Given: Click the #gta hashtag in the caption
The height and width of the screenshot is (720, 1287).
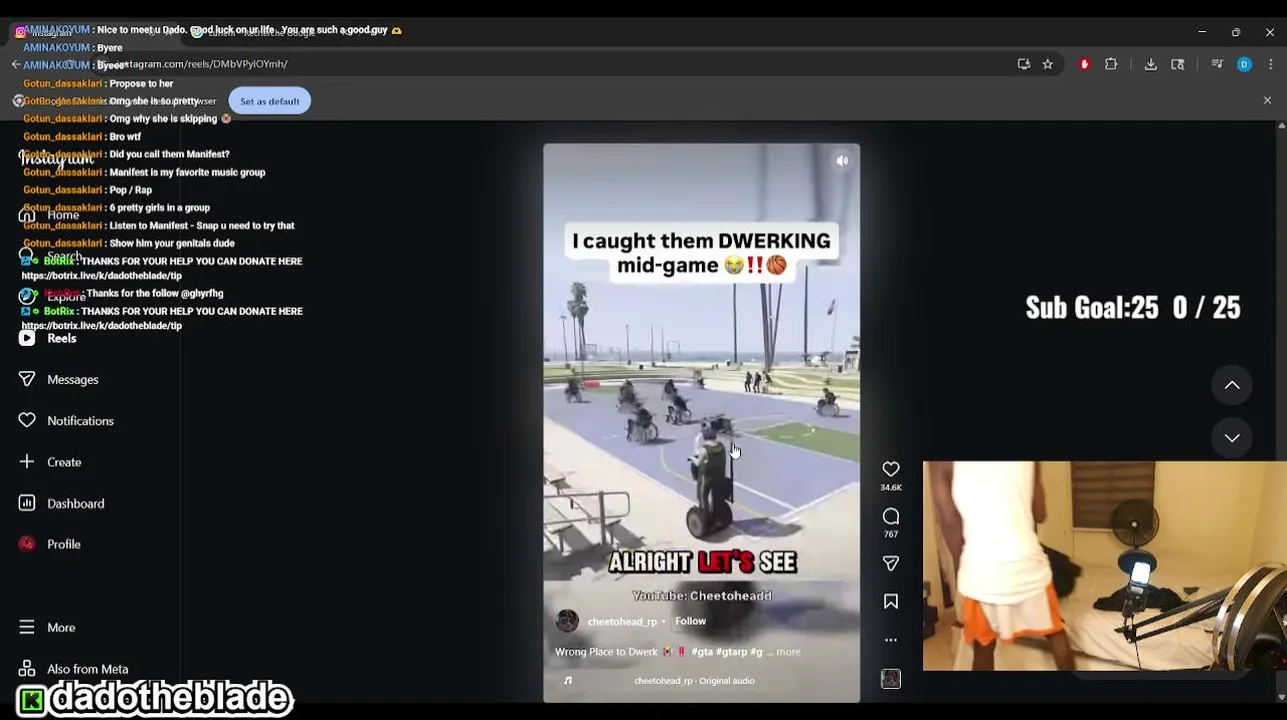Looking at the screenshot, I should (x=703, y=652).
